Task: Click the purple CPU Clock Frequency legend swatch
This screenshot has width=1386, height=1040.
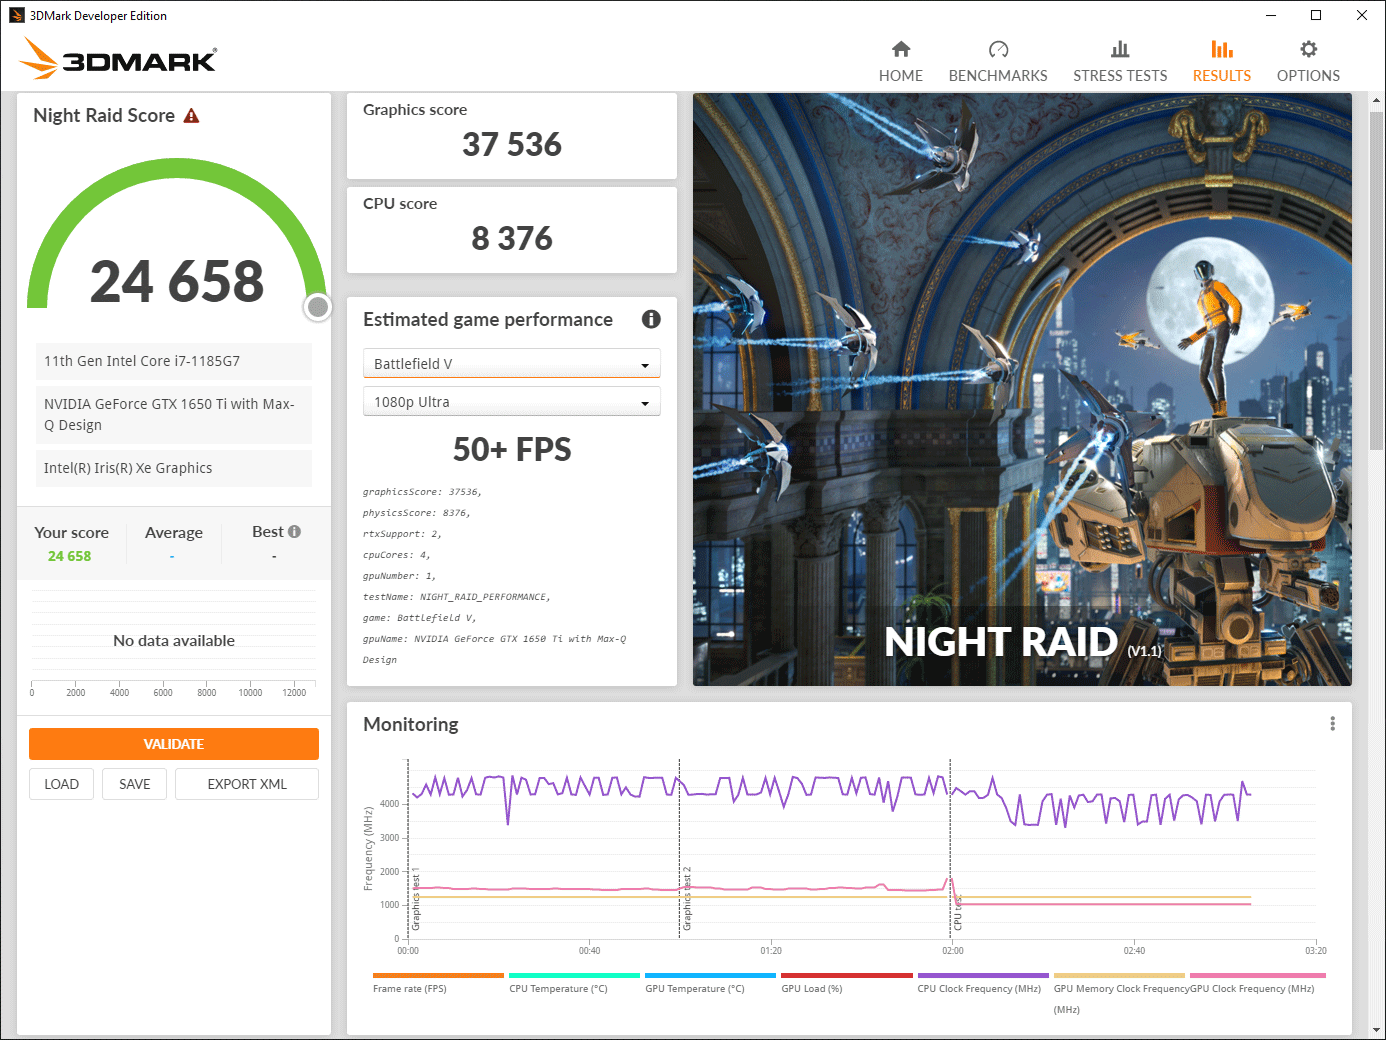Action: pos(983,976)
